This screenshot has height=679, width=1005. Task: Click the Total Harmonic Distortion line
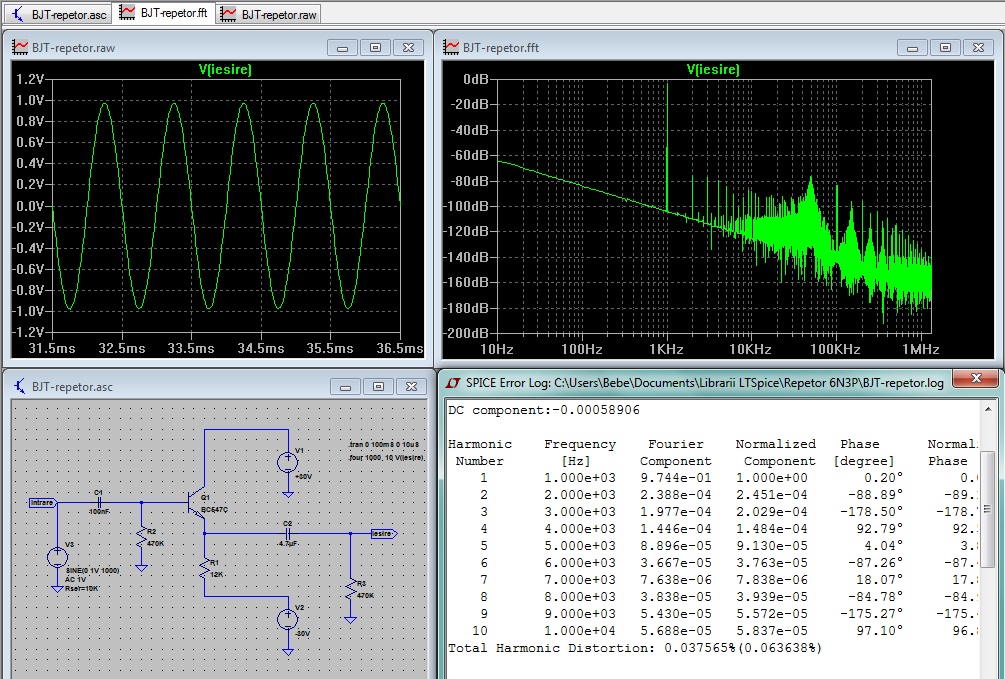click(635, 648)
